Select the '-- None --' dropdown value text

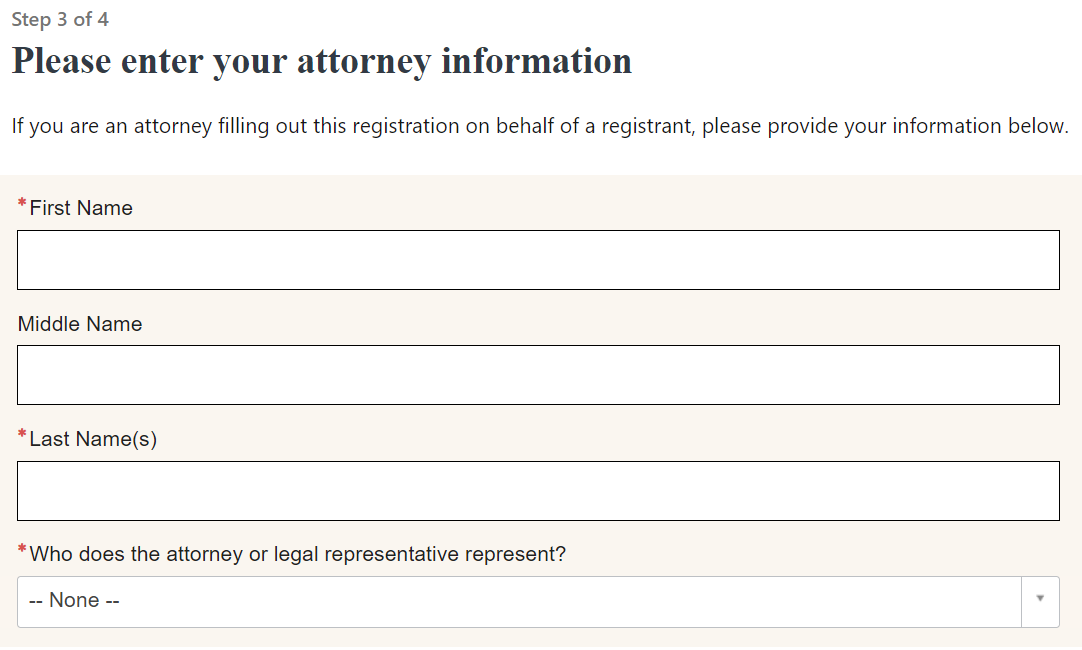75,601
